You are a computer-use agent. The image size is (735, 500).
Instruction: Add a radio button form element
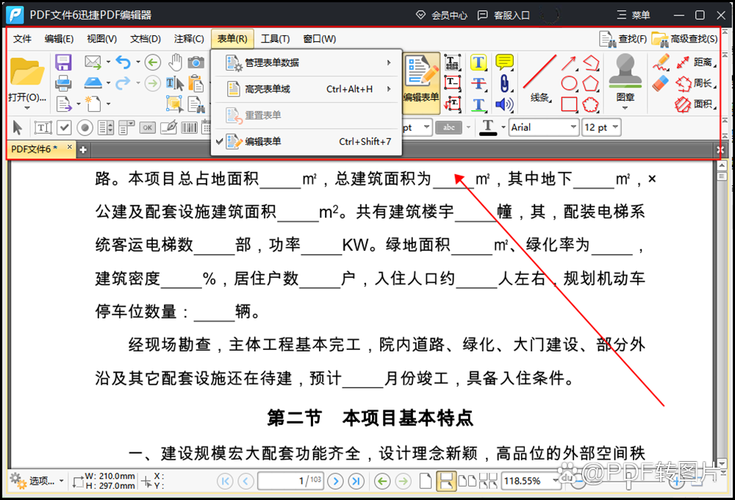(x=85, y=127)
